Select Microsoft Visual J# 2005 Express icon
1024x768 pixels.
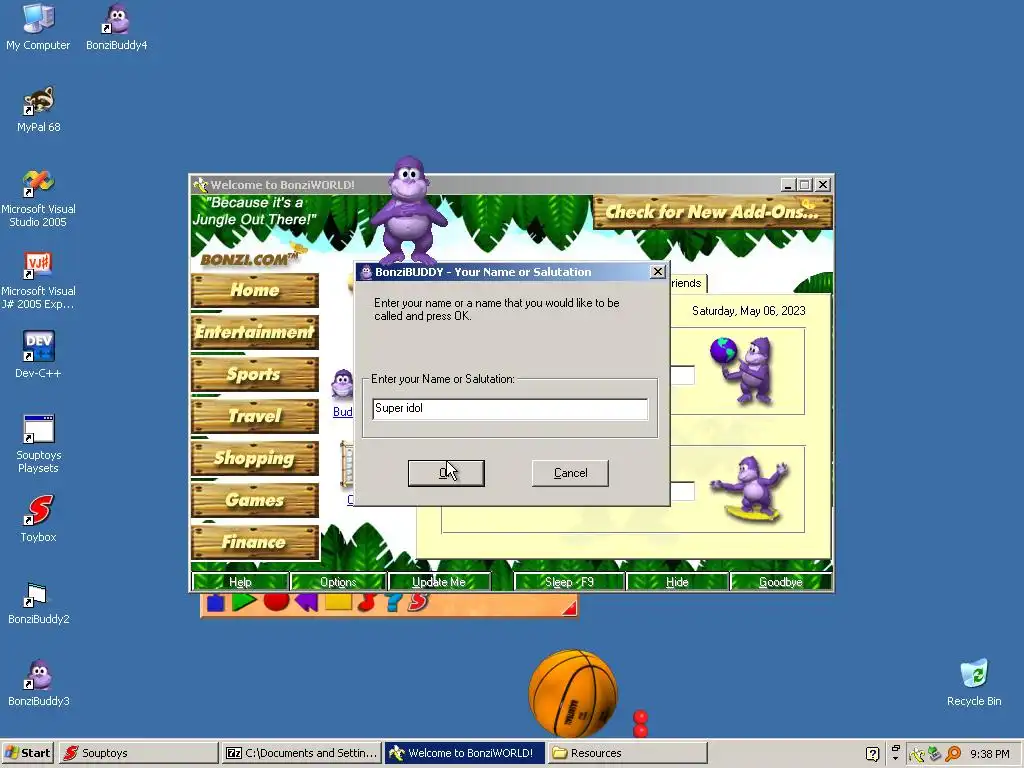coord(38,280)
